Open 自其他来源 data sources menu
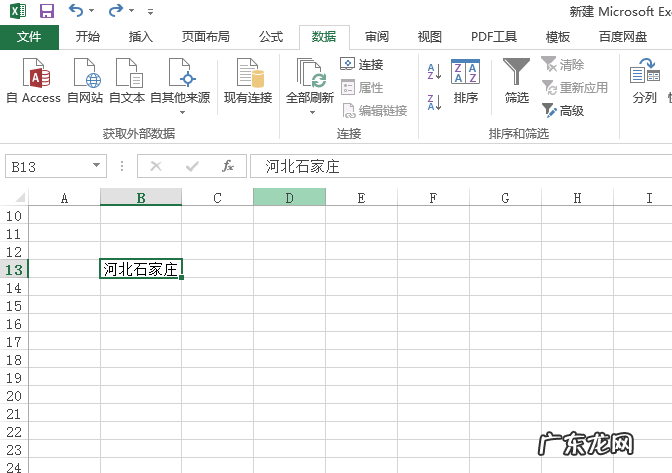Image resolution: width=672 pixels, height=473 pixels. click(x=180, y=86)
